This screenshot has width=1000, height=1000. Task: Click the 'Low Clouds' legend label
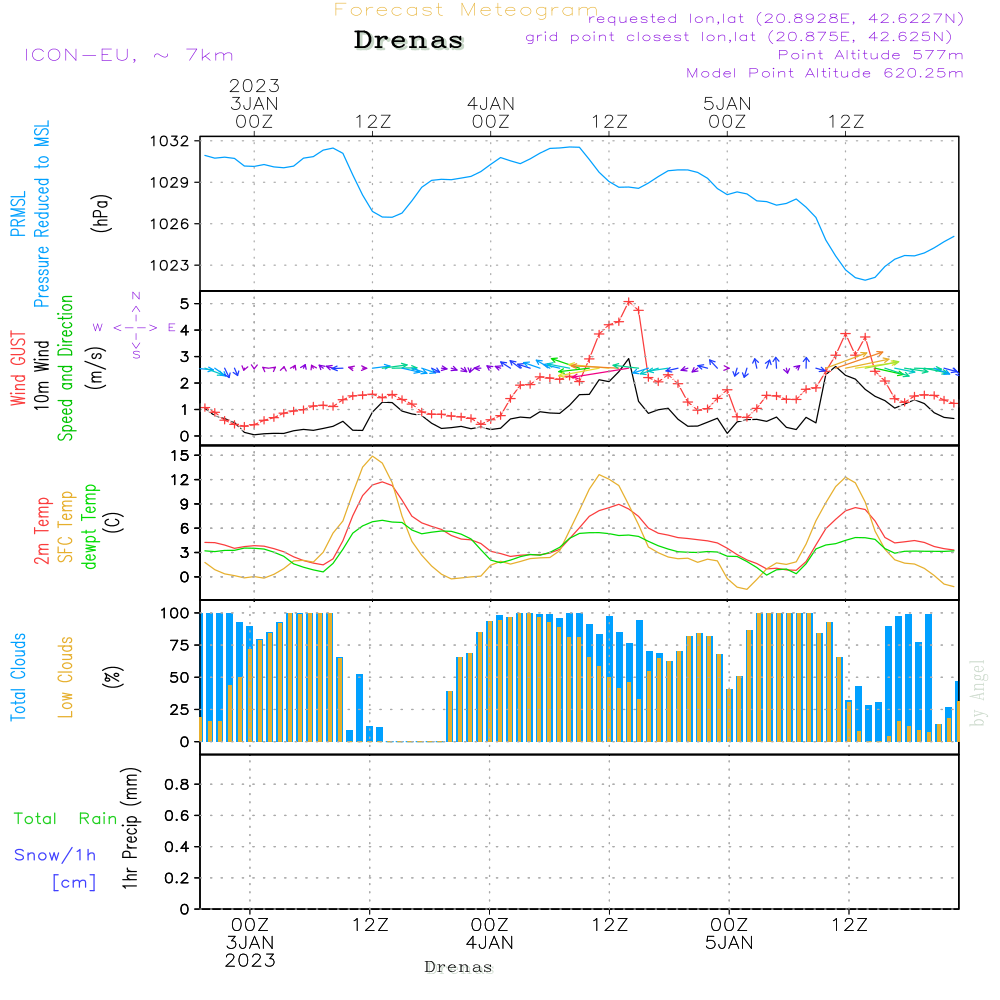66,677
